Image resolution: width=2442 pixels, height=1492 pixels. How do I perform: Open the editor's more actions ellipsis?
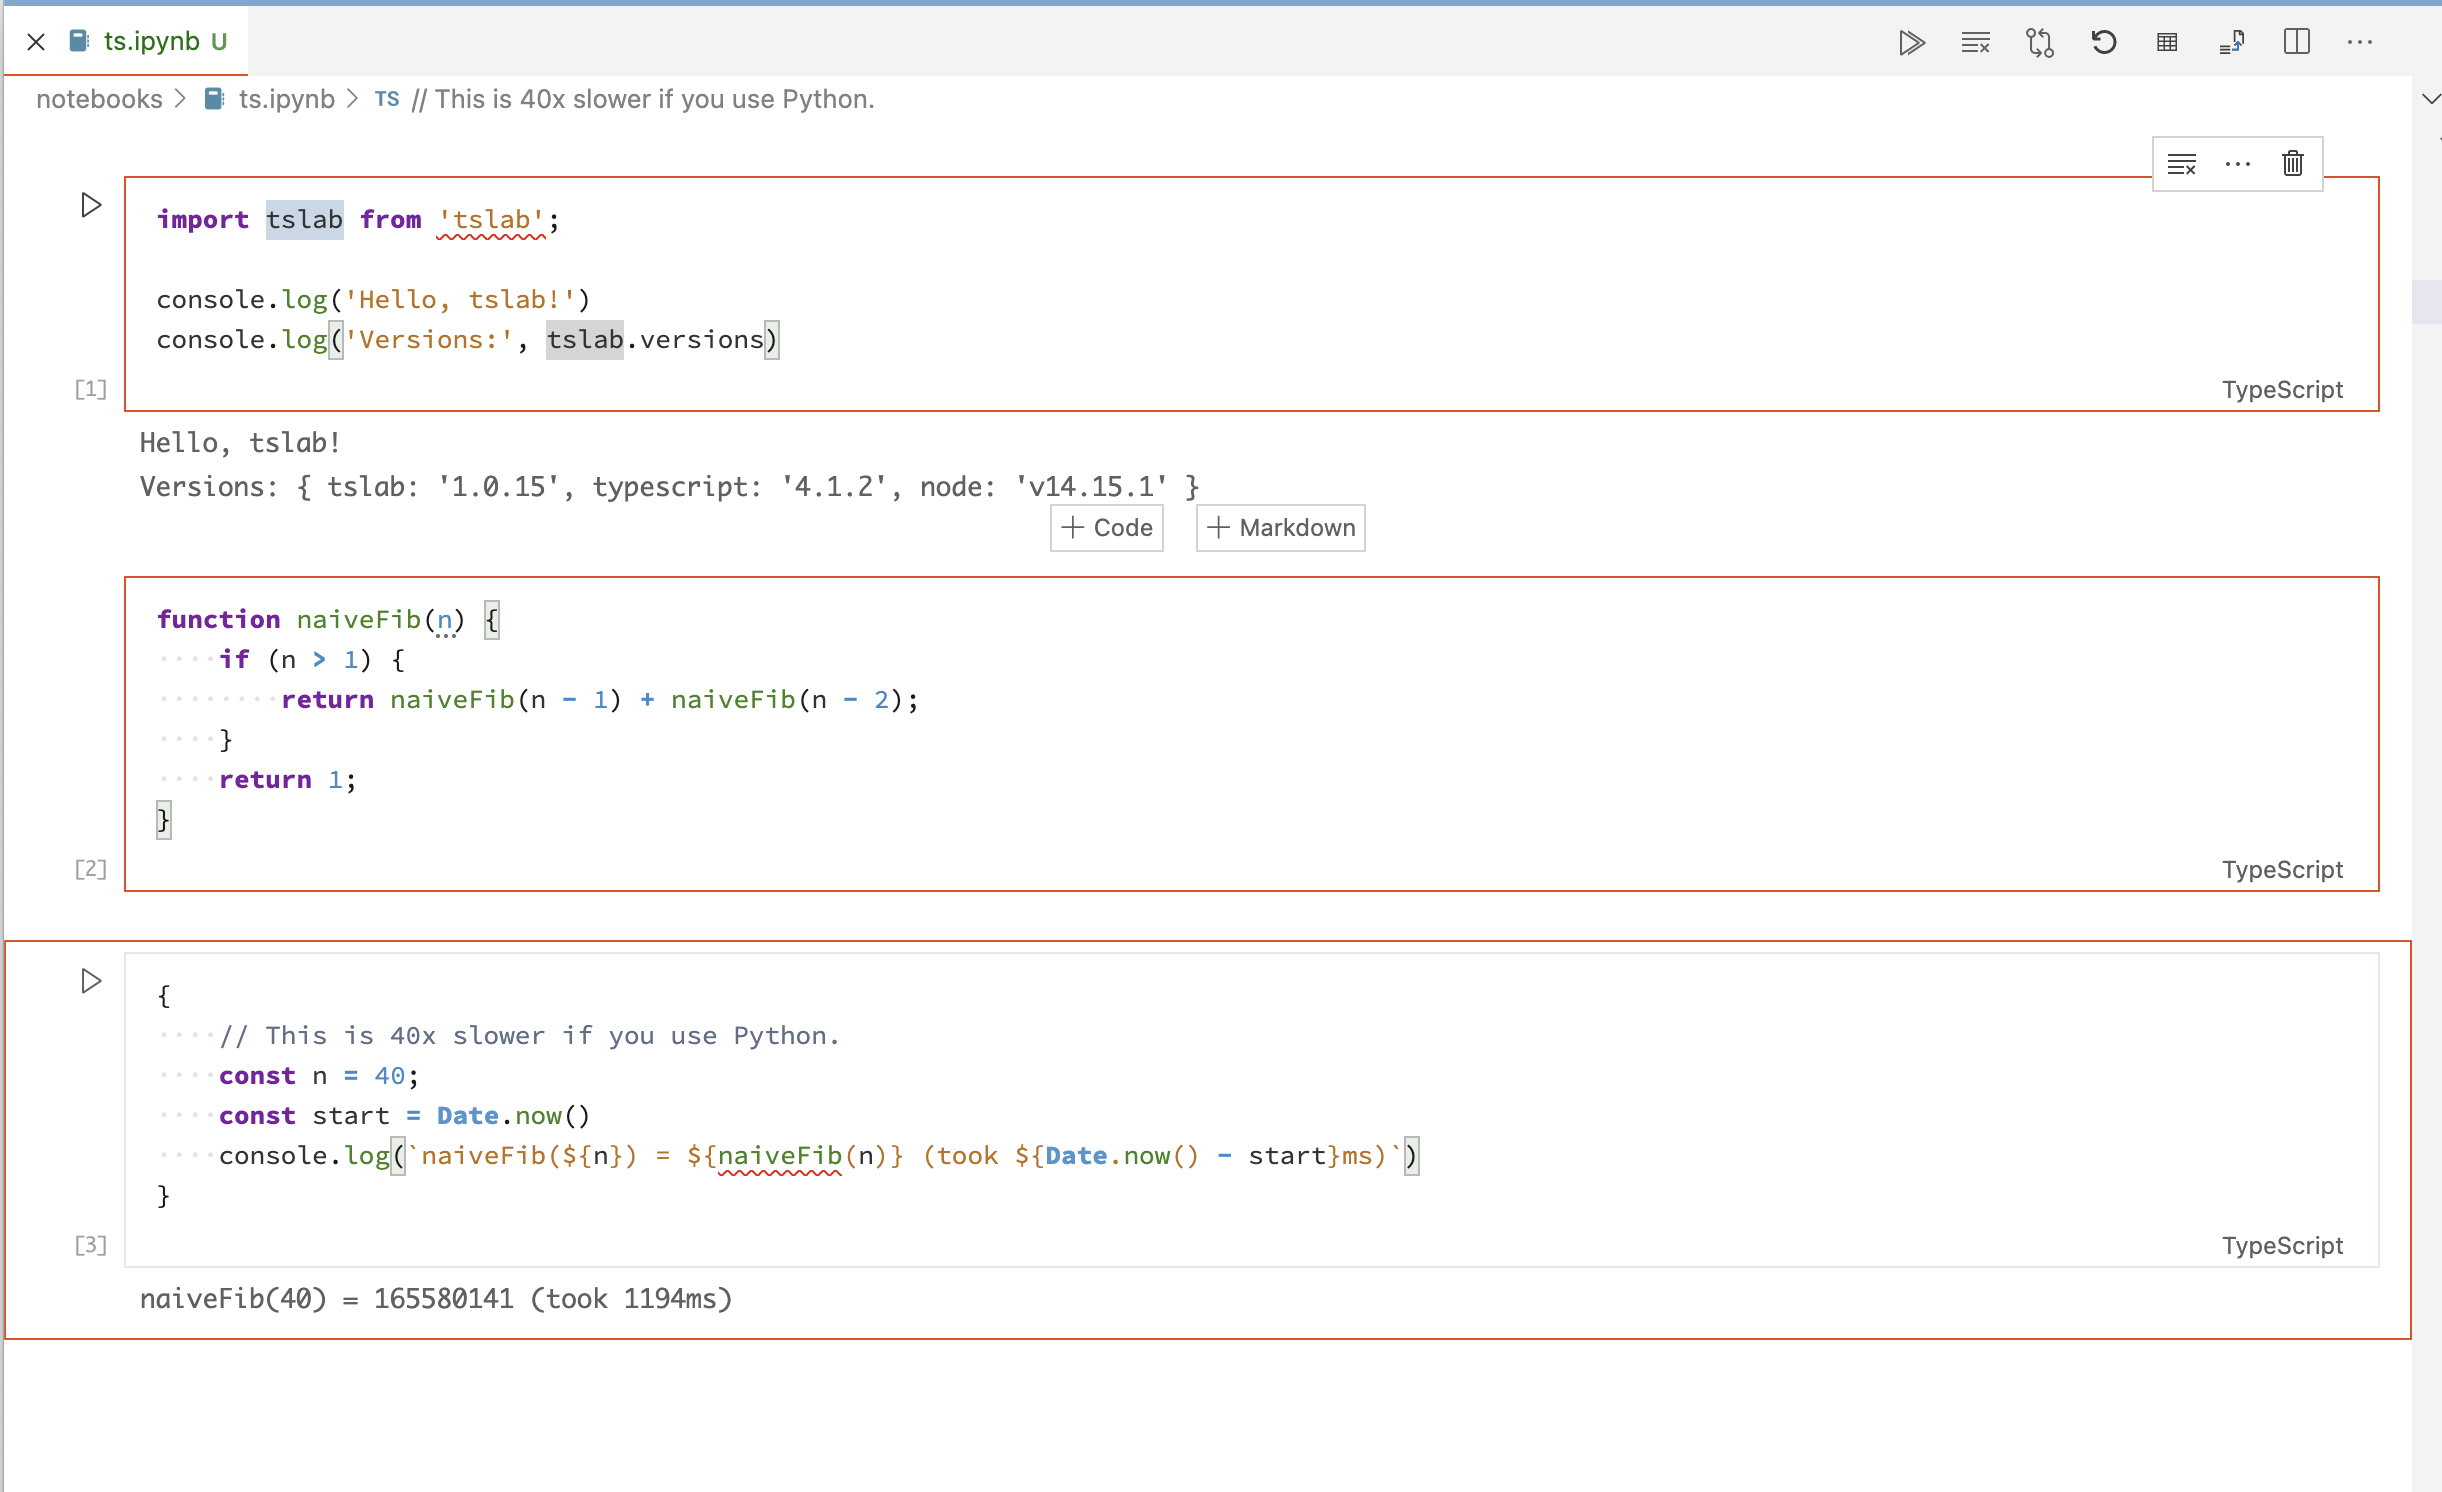coord(2360,42)
